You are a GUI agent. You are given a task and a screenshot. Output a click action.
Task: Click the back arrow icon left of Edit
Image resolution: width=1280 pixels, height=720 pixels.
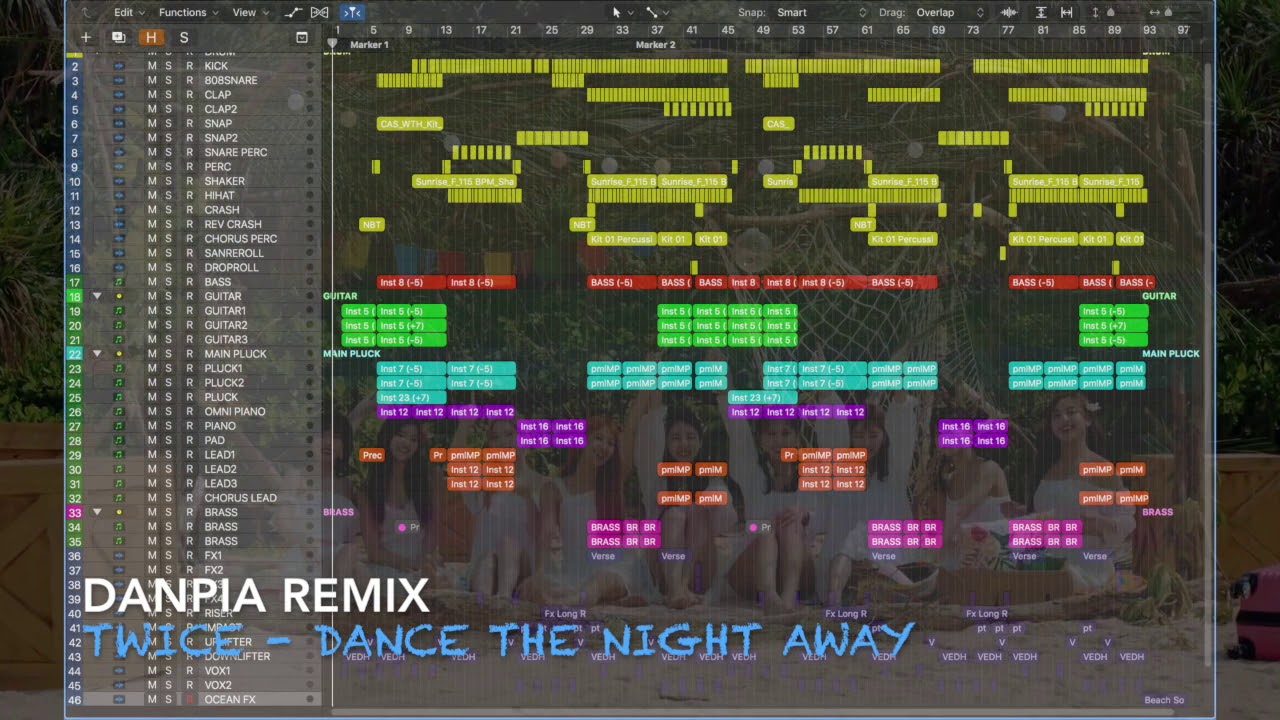(86, 12)
